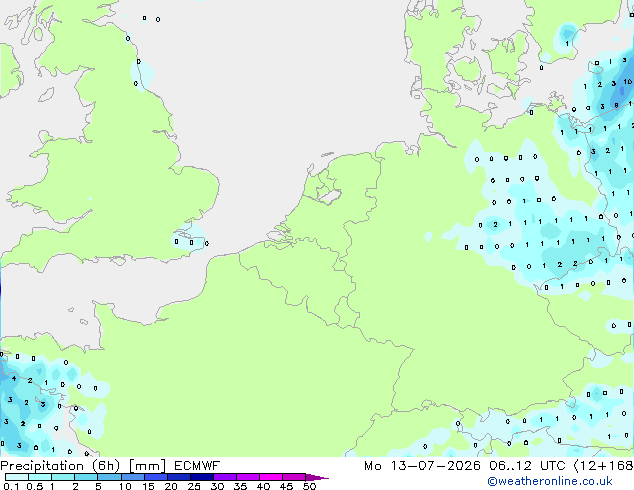Screen dimensions: 634x490
Task: Click the "Precipitation (6h)" title text
Action: click(60, 466)
